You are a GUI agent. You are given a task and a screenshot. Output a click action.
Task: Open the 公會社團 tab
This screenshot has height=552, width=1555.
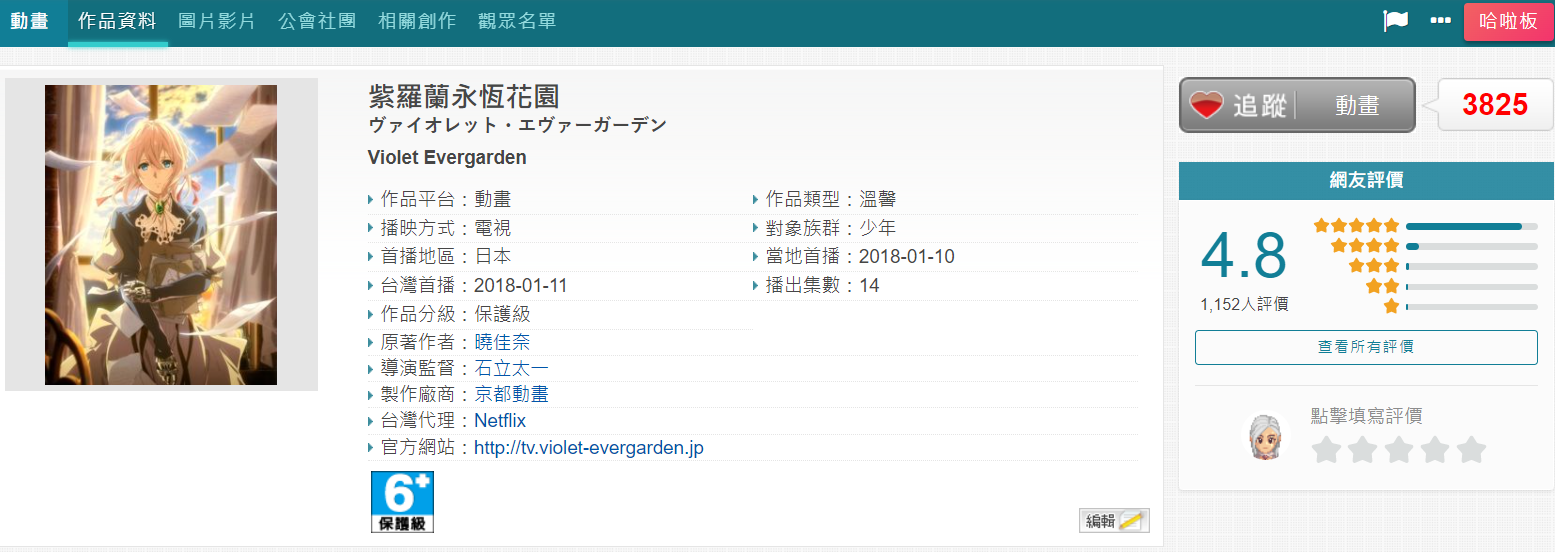[318, 21]
